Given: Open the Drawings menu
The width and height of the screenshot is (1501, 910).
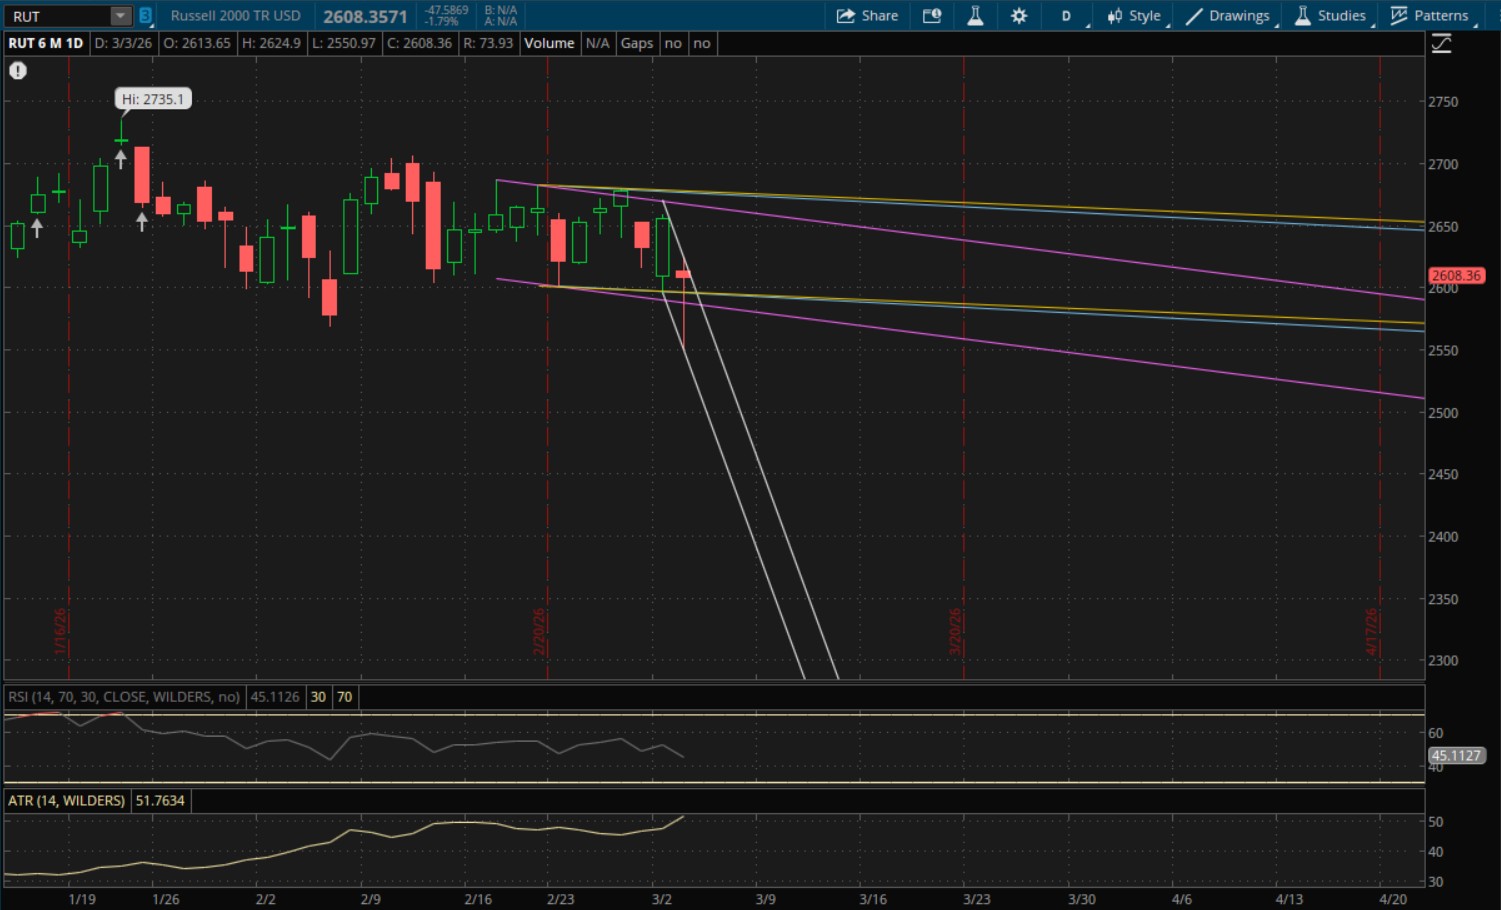Looking at the screenshot, I should pyautogui.click(x=1228, y=16).
